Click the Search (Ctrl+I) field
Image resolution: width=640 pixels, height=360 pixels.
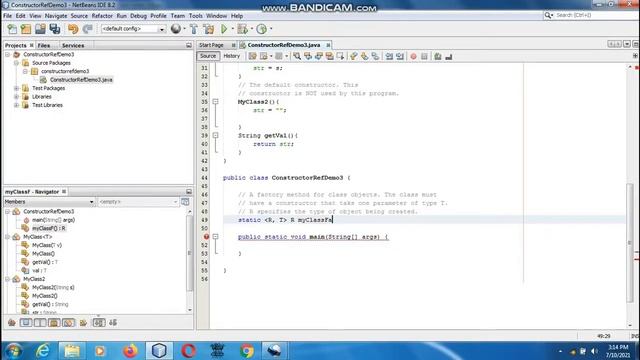[x=595, y=15]
